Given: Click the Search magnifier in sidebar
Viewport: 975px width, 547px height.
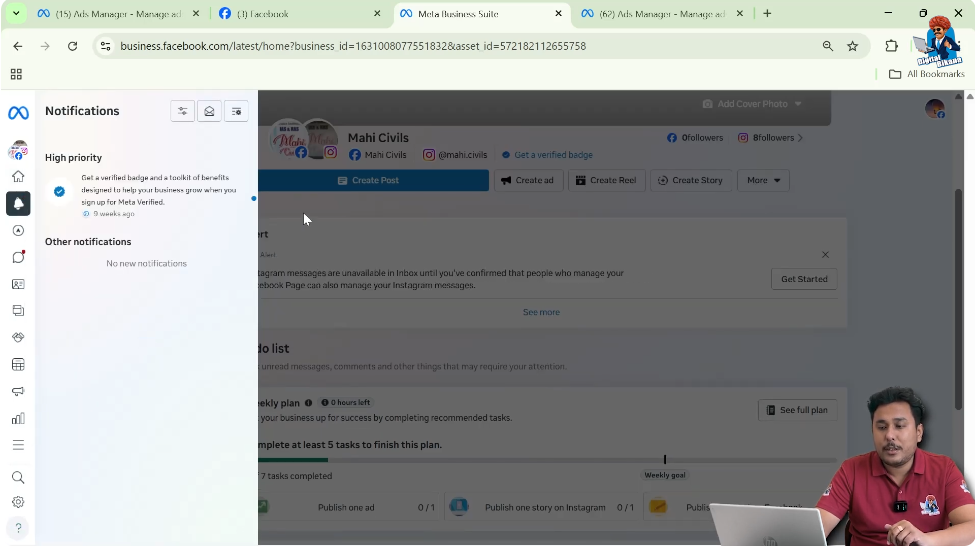Looking at the screenshot, I should [x=18, y=477].
